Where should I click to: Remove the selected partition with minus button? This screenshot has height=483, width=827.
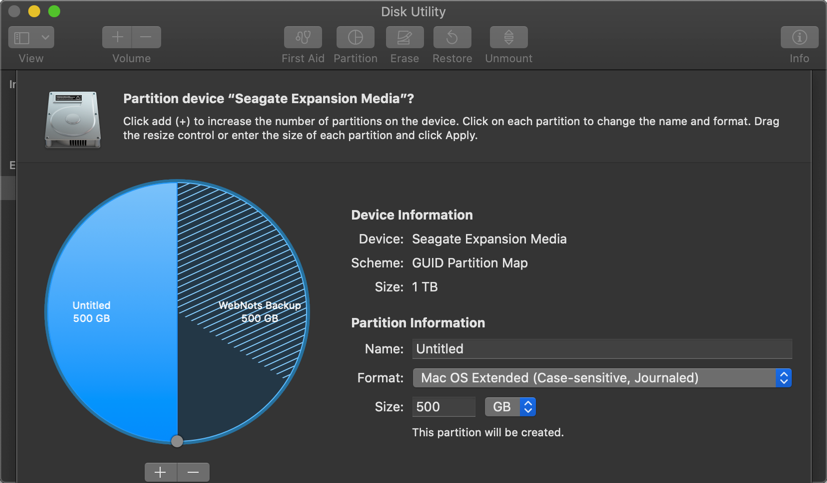click(193, 472)
